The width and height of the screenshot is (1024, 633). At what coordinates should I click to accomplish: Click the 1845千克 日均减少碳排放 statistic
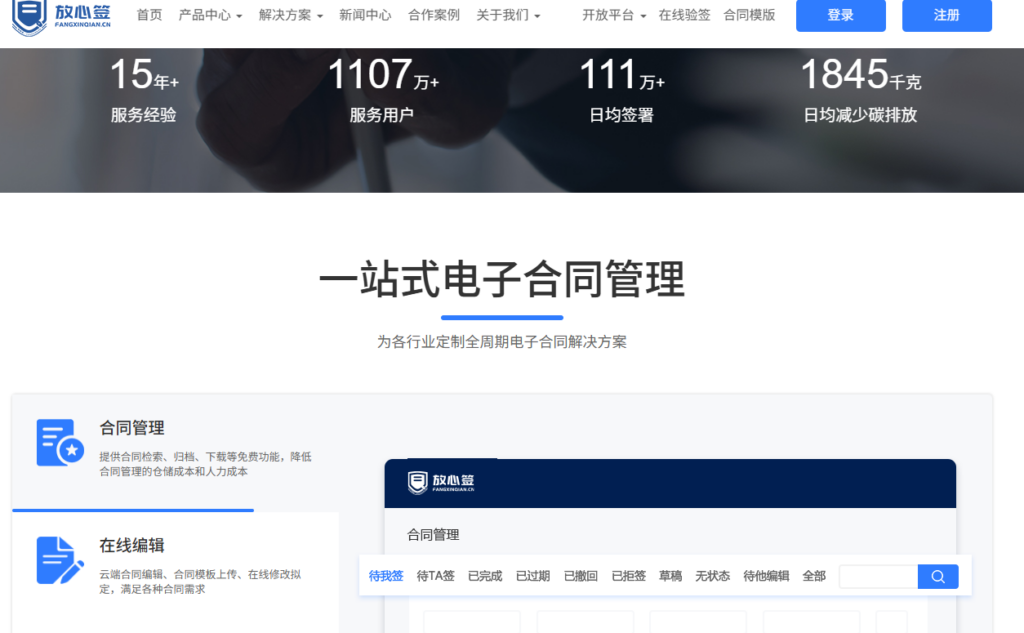[860, 89]
